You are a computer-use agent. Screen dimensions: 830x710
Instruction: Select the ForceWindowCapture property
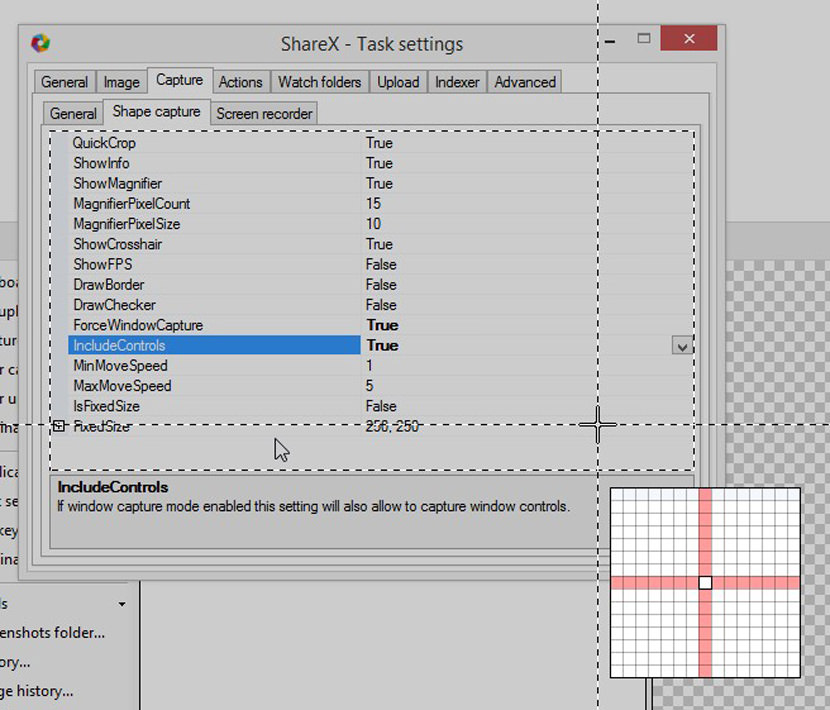pyautogui.click(x=138, y=325)
